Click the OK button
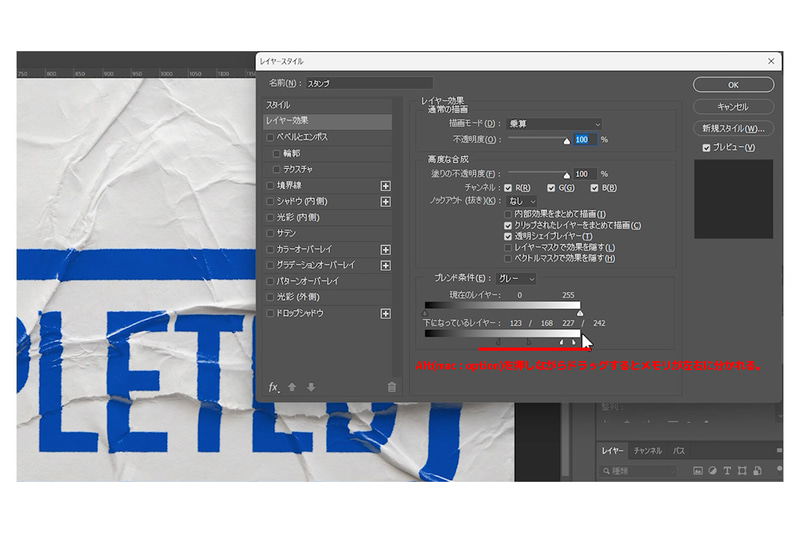The width and height of the screenshot is (800, 533). (x=733, y=85)
